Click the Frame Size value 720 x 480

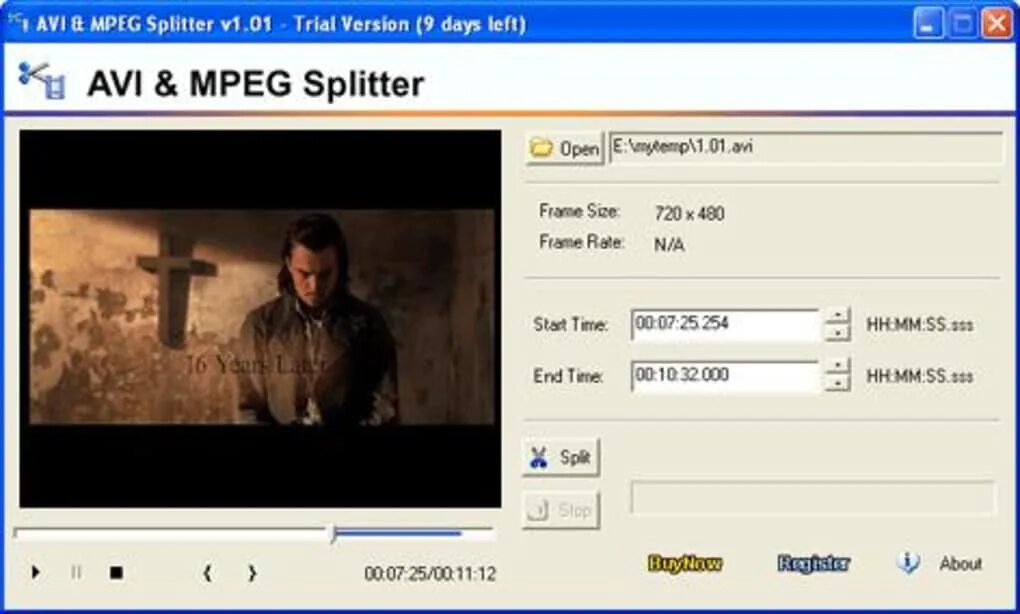coord(690,213)
